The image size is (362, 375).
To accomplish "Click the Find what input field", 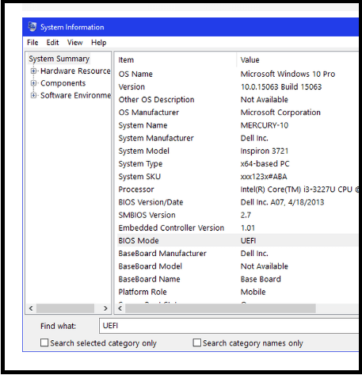I will (x=229, y=326).
